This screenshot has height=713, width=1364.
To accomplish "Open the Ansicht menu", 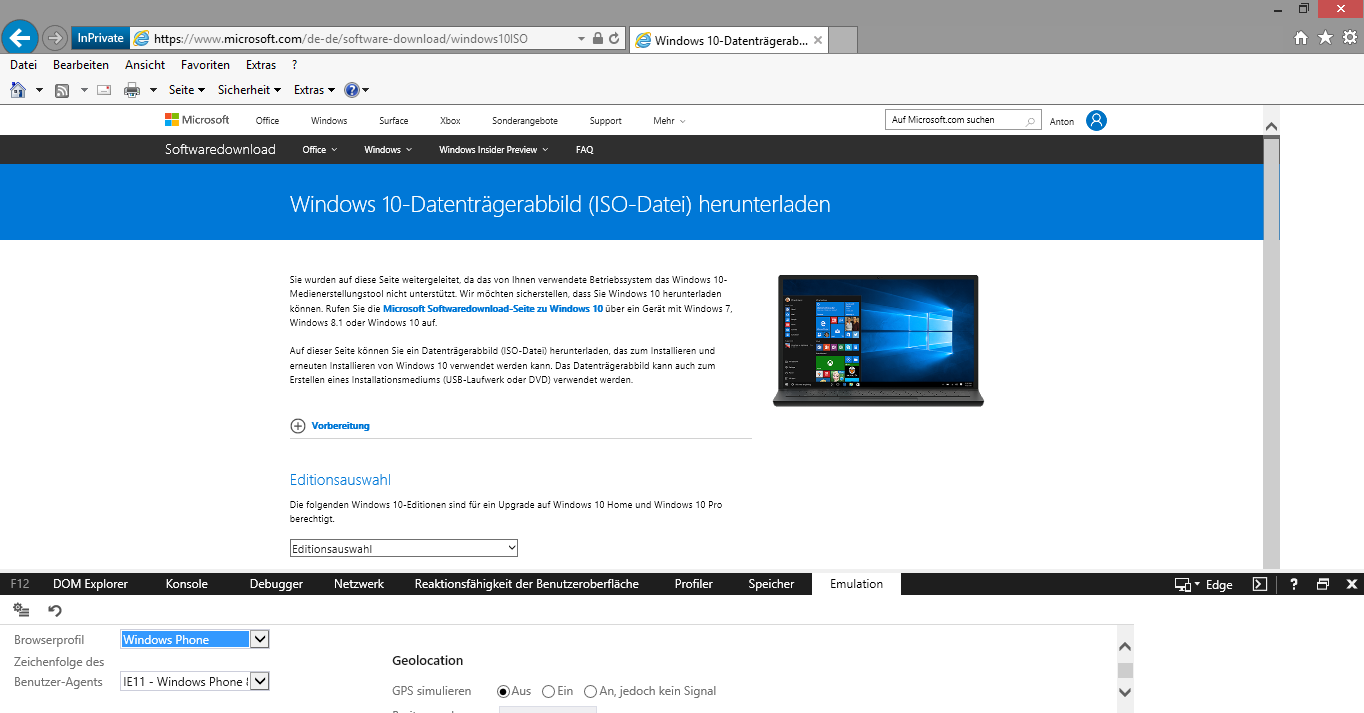I will coord(145,65).
